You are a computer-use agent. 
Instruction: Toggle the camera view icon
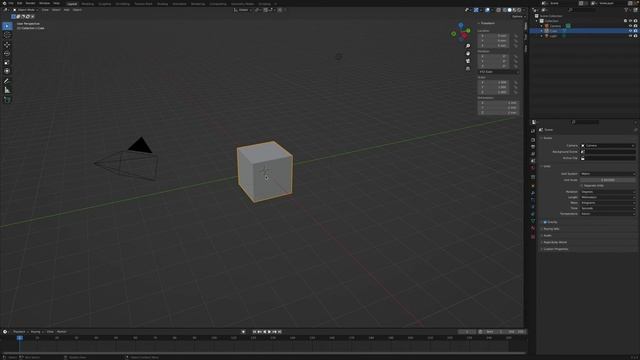pyautogui.click(x=468, y=61)
